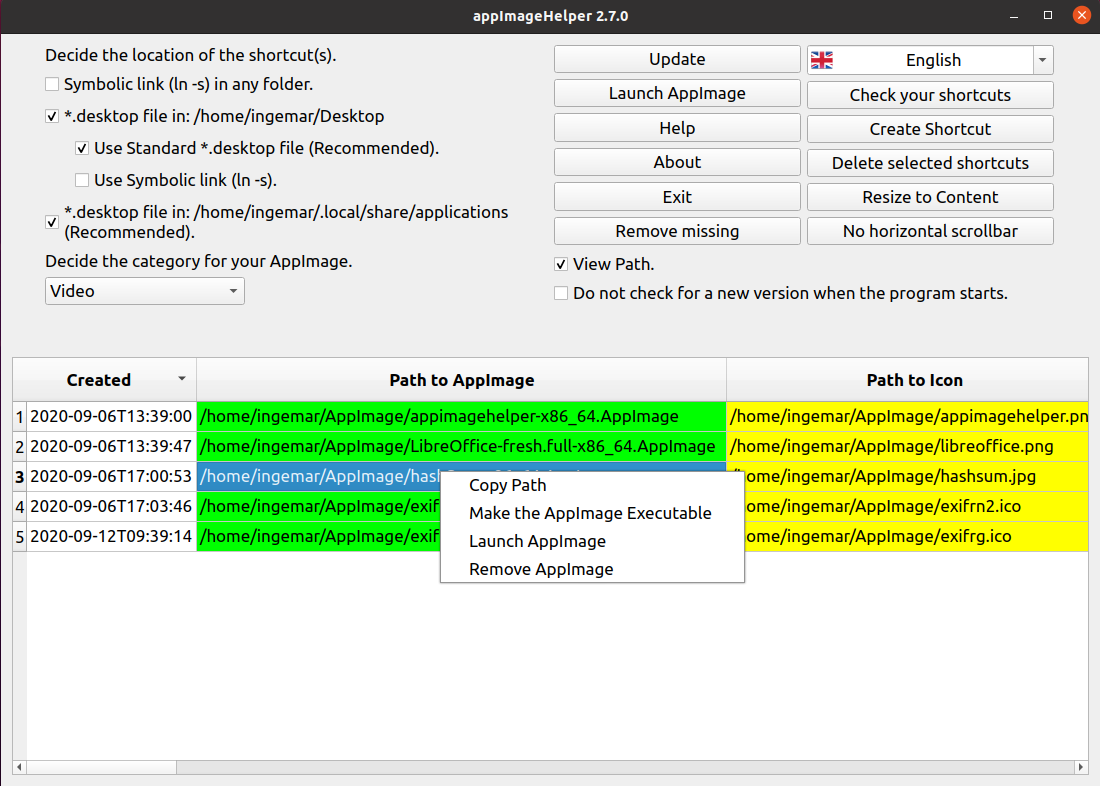The width and height of the screenshot is (1100, 786).
Task: Maximize the appImageHelper window
Action: 1048,15
